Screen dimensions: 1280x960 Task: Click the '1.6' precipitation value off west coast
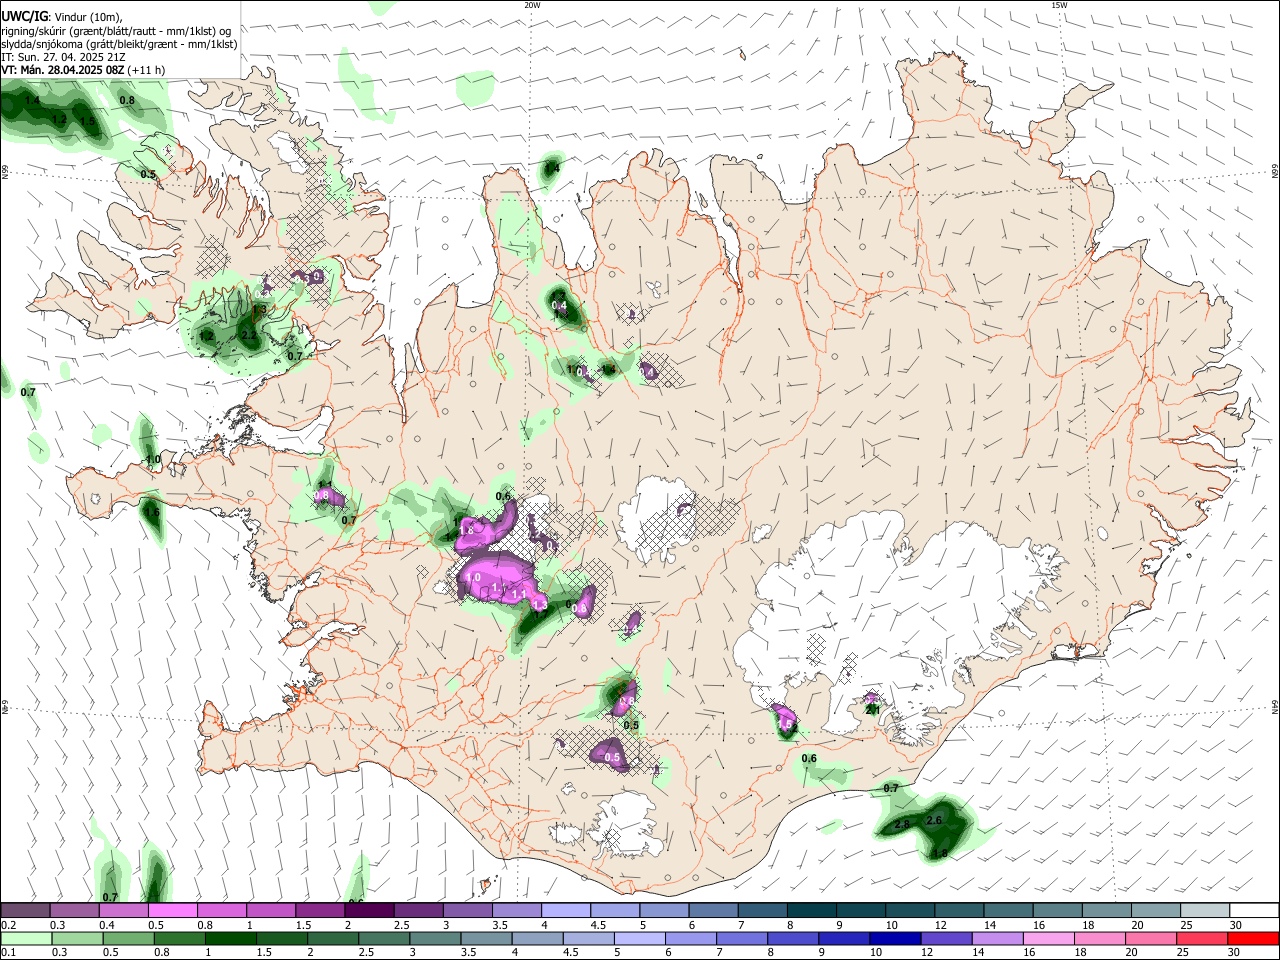(x=152, y=513)
